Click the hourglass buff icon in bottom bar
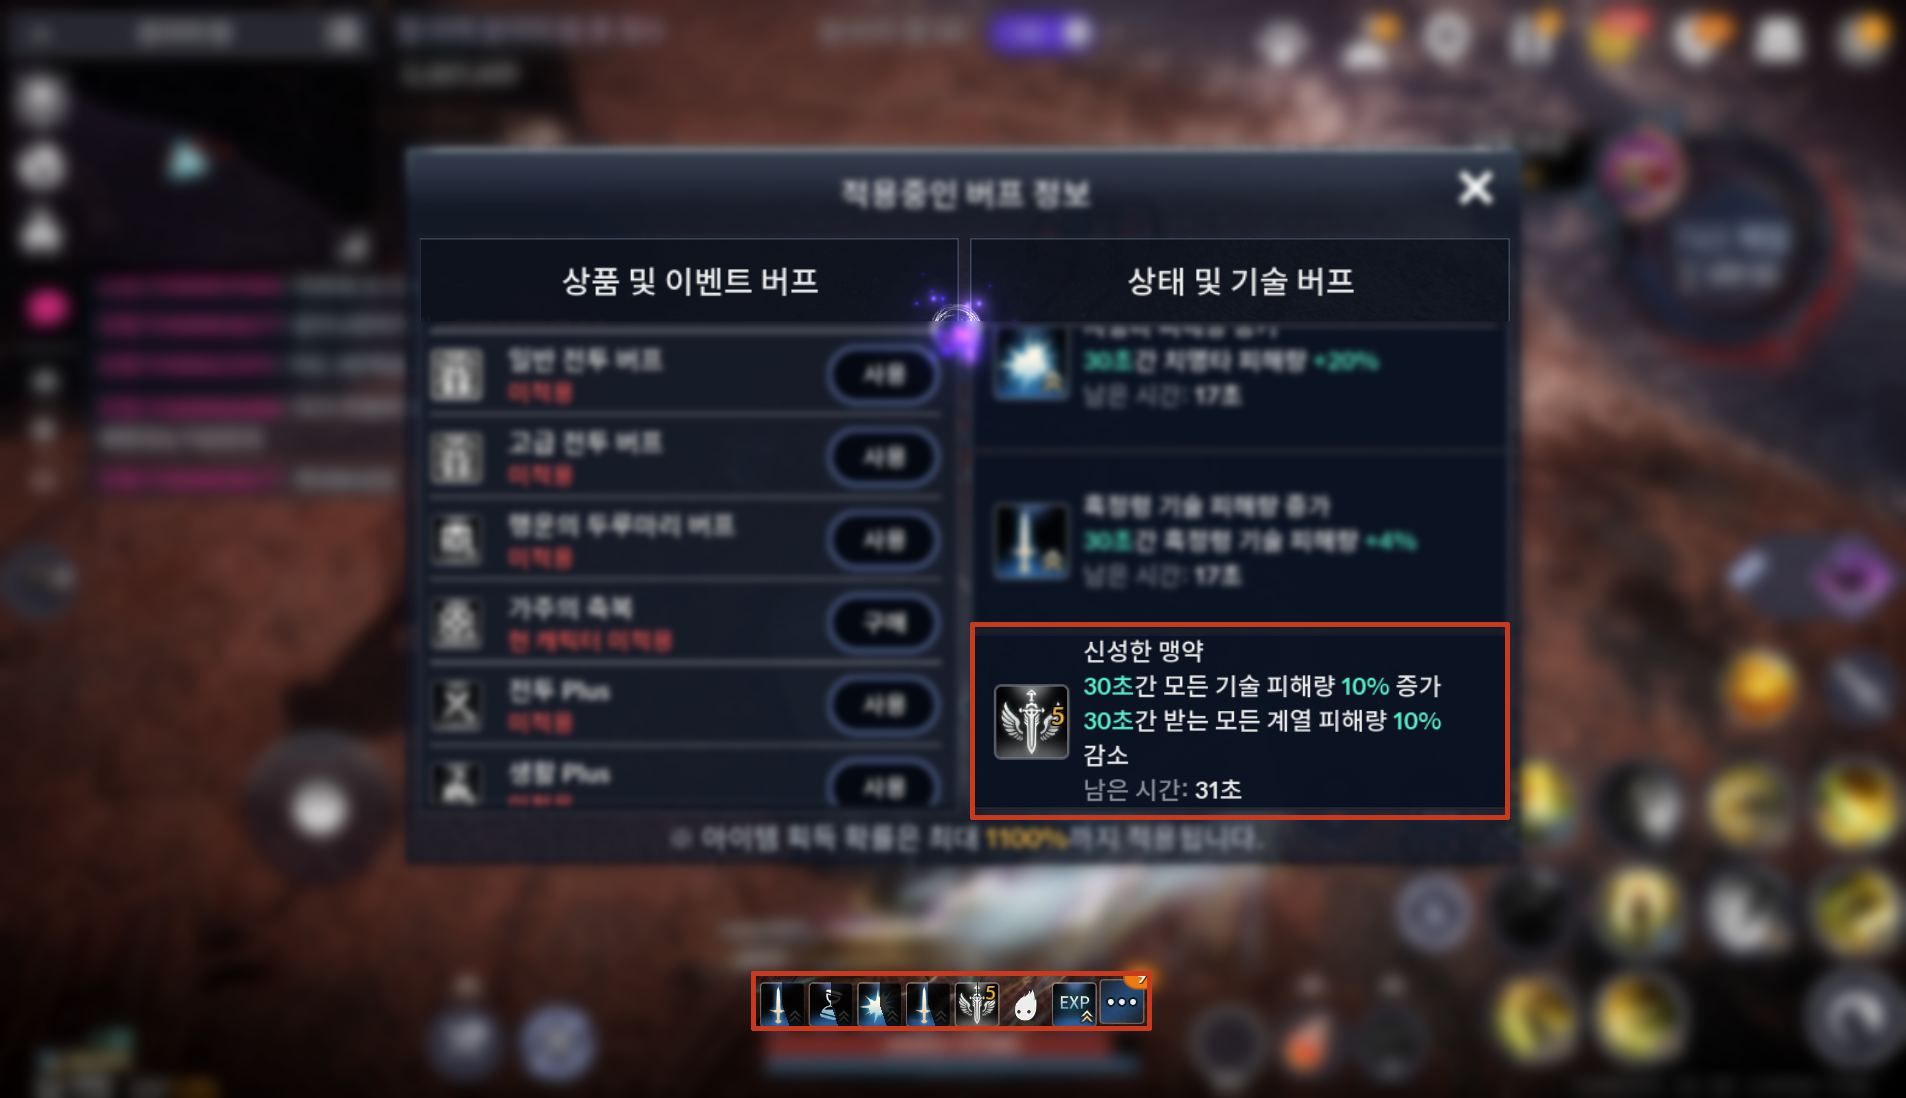Viewport: 1906px width, 1098px height. [x=829, y=1003]
